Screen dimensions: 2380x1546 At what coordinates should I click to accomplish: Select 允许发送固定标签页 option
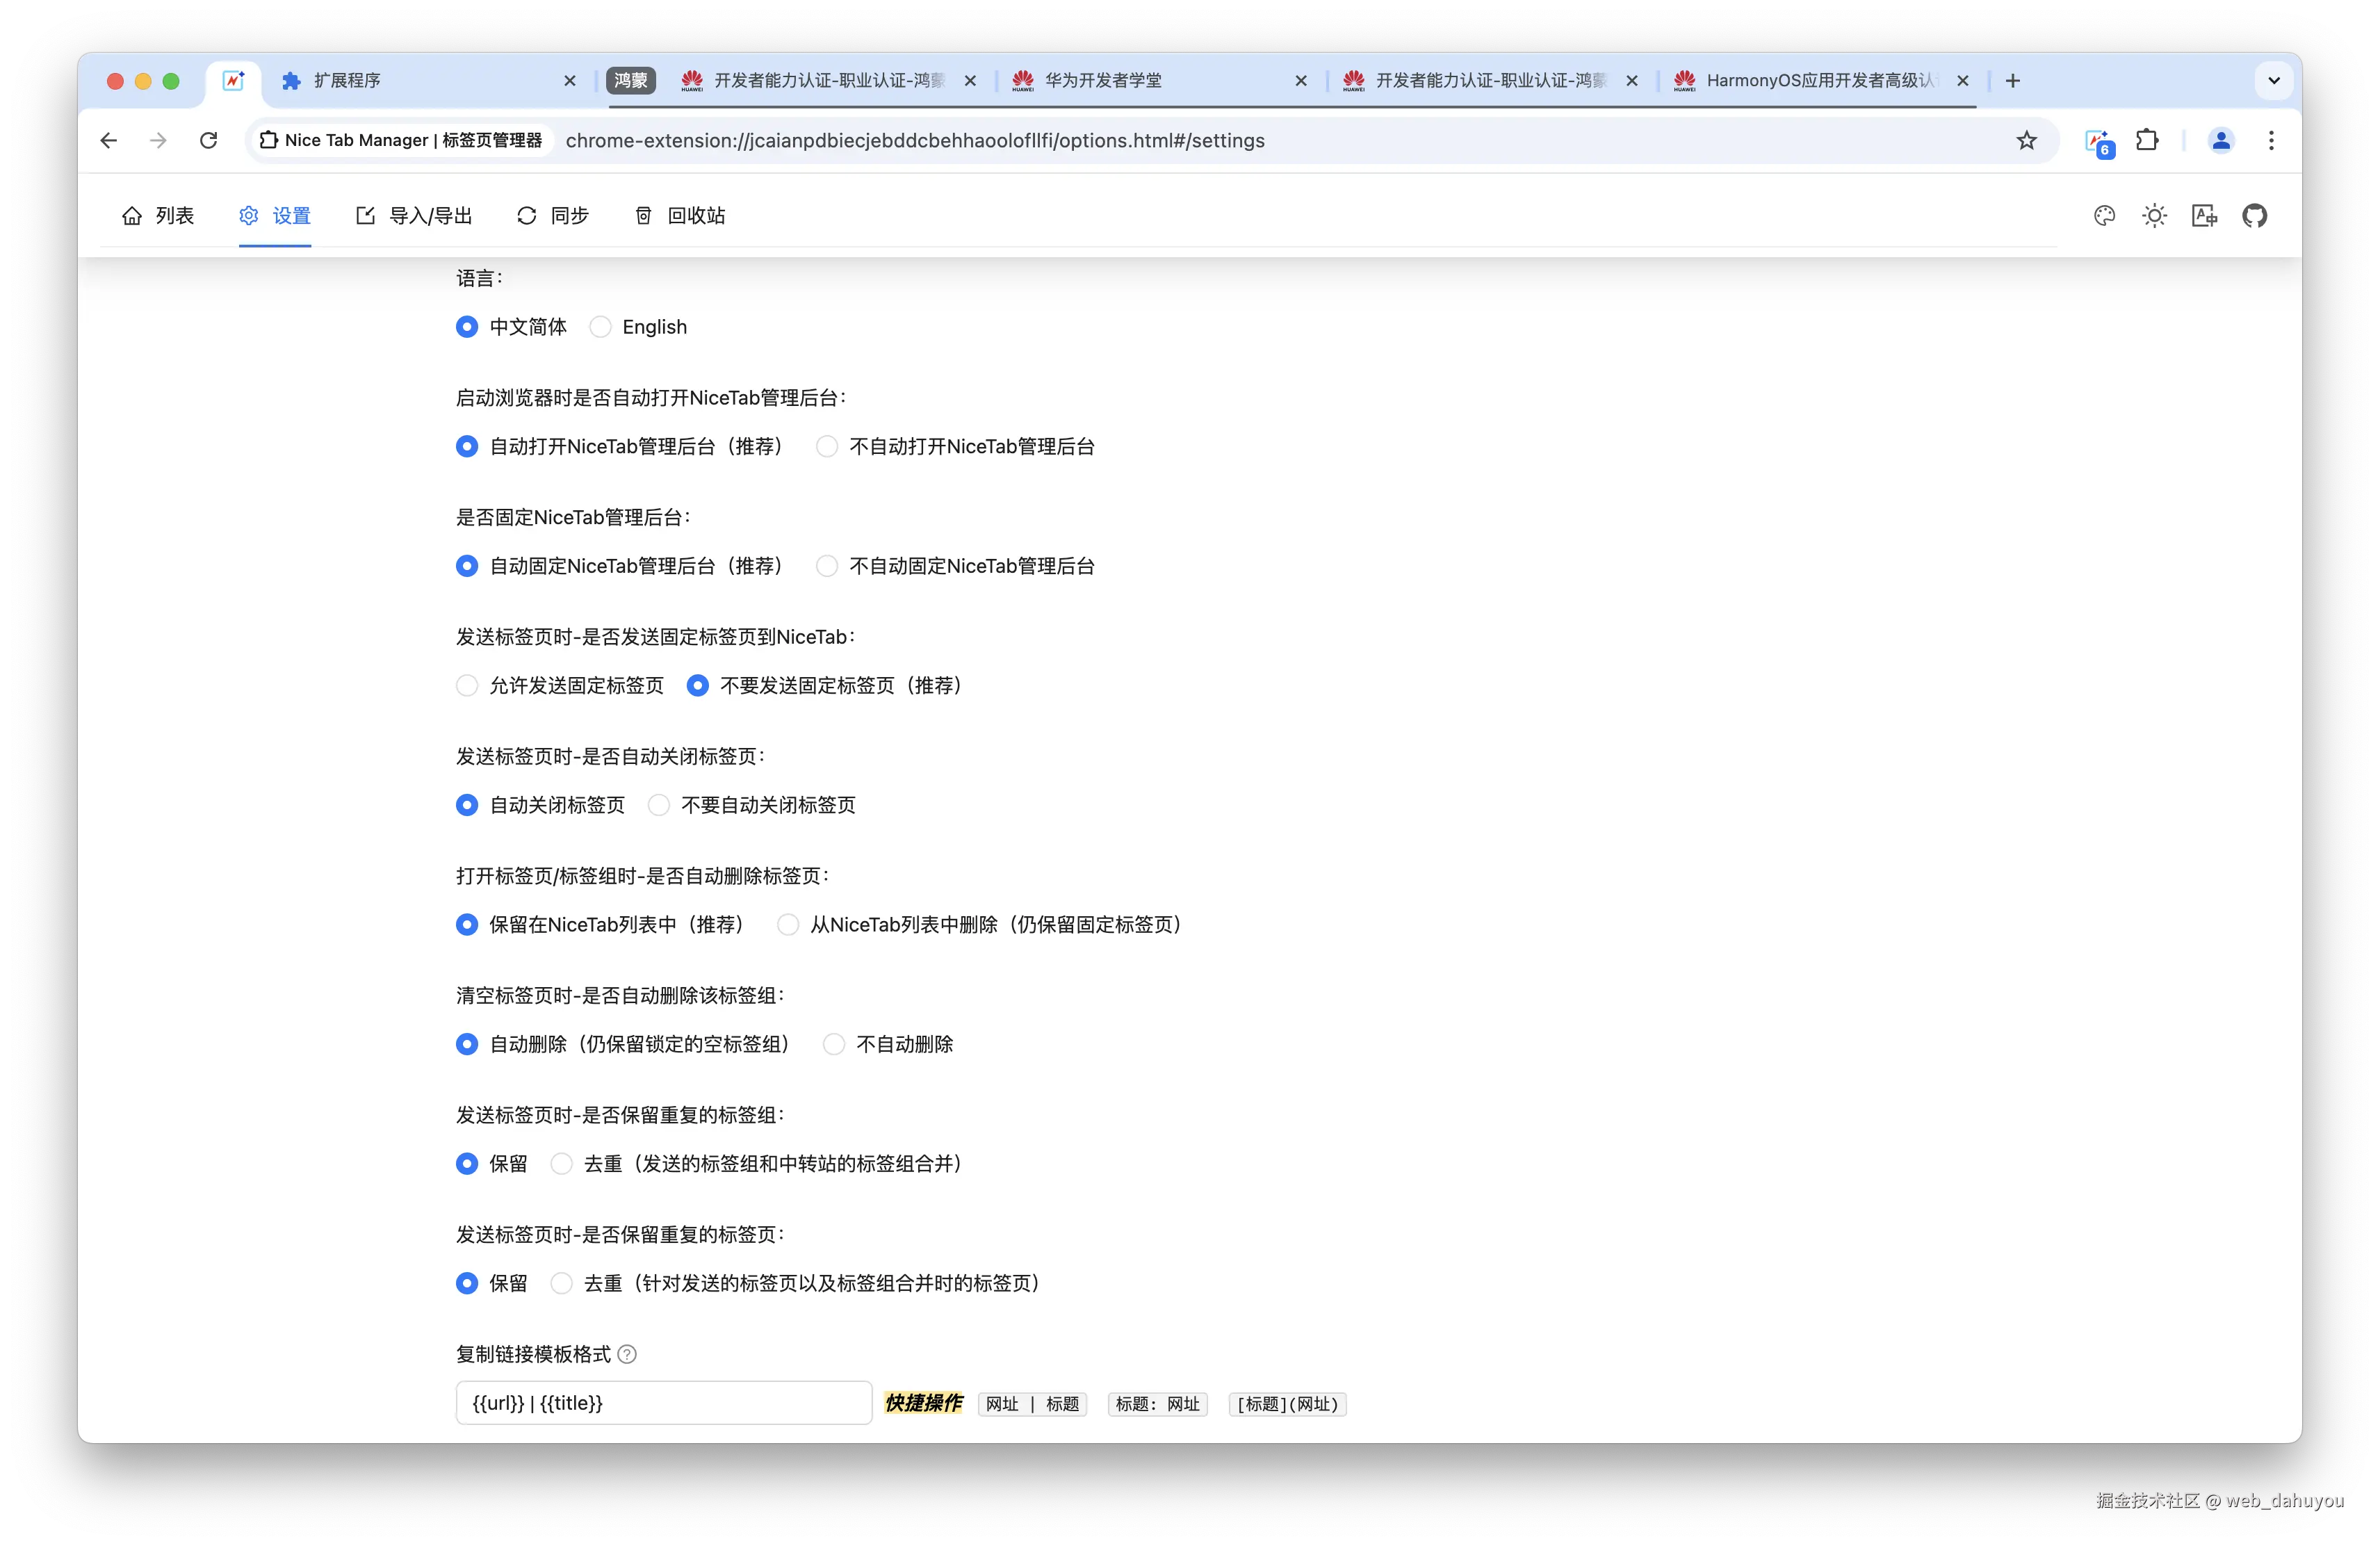pyautogui.click(x=467, y=686)
